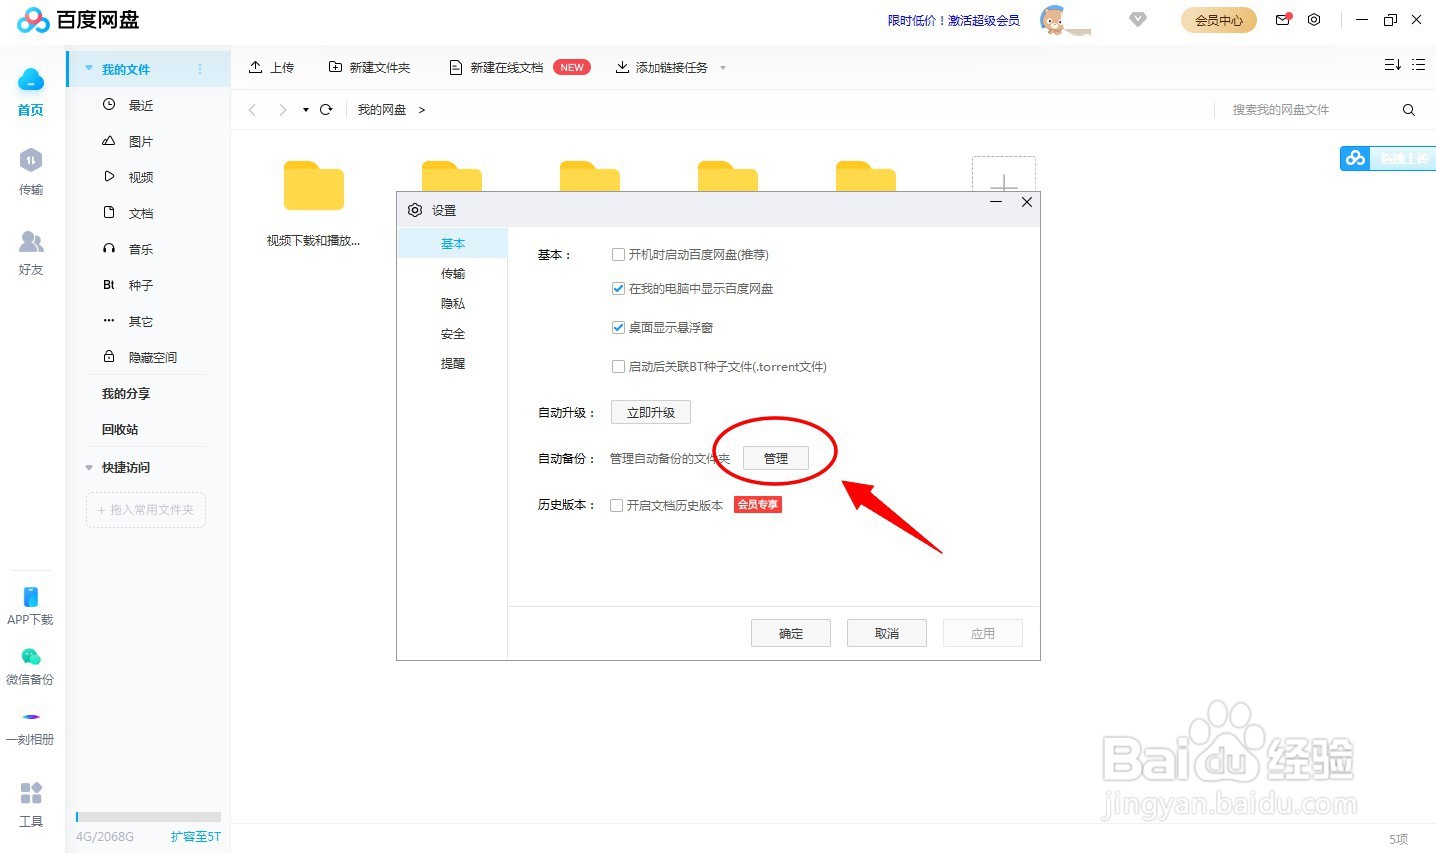Click the sort order icon
This screenshot has height=853, width=1436.
tap(1392, 65)
